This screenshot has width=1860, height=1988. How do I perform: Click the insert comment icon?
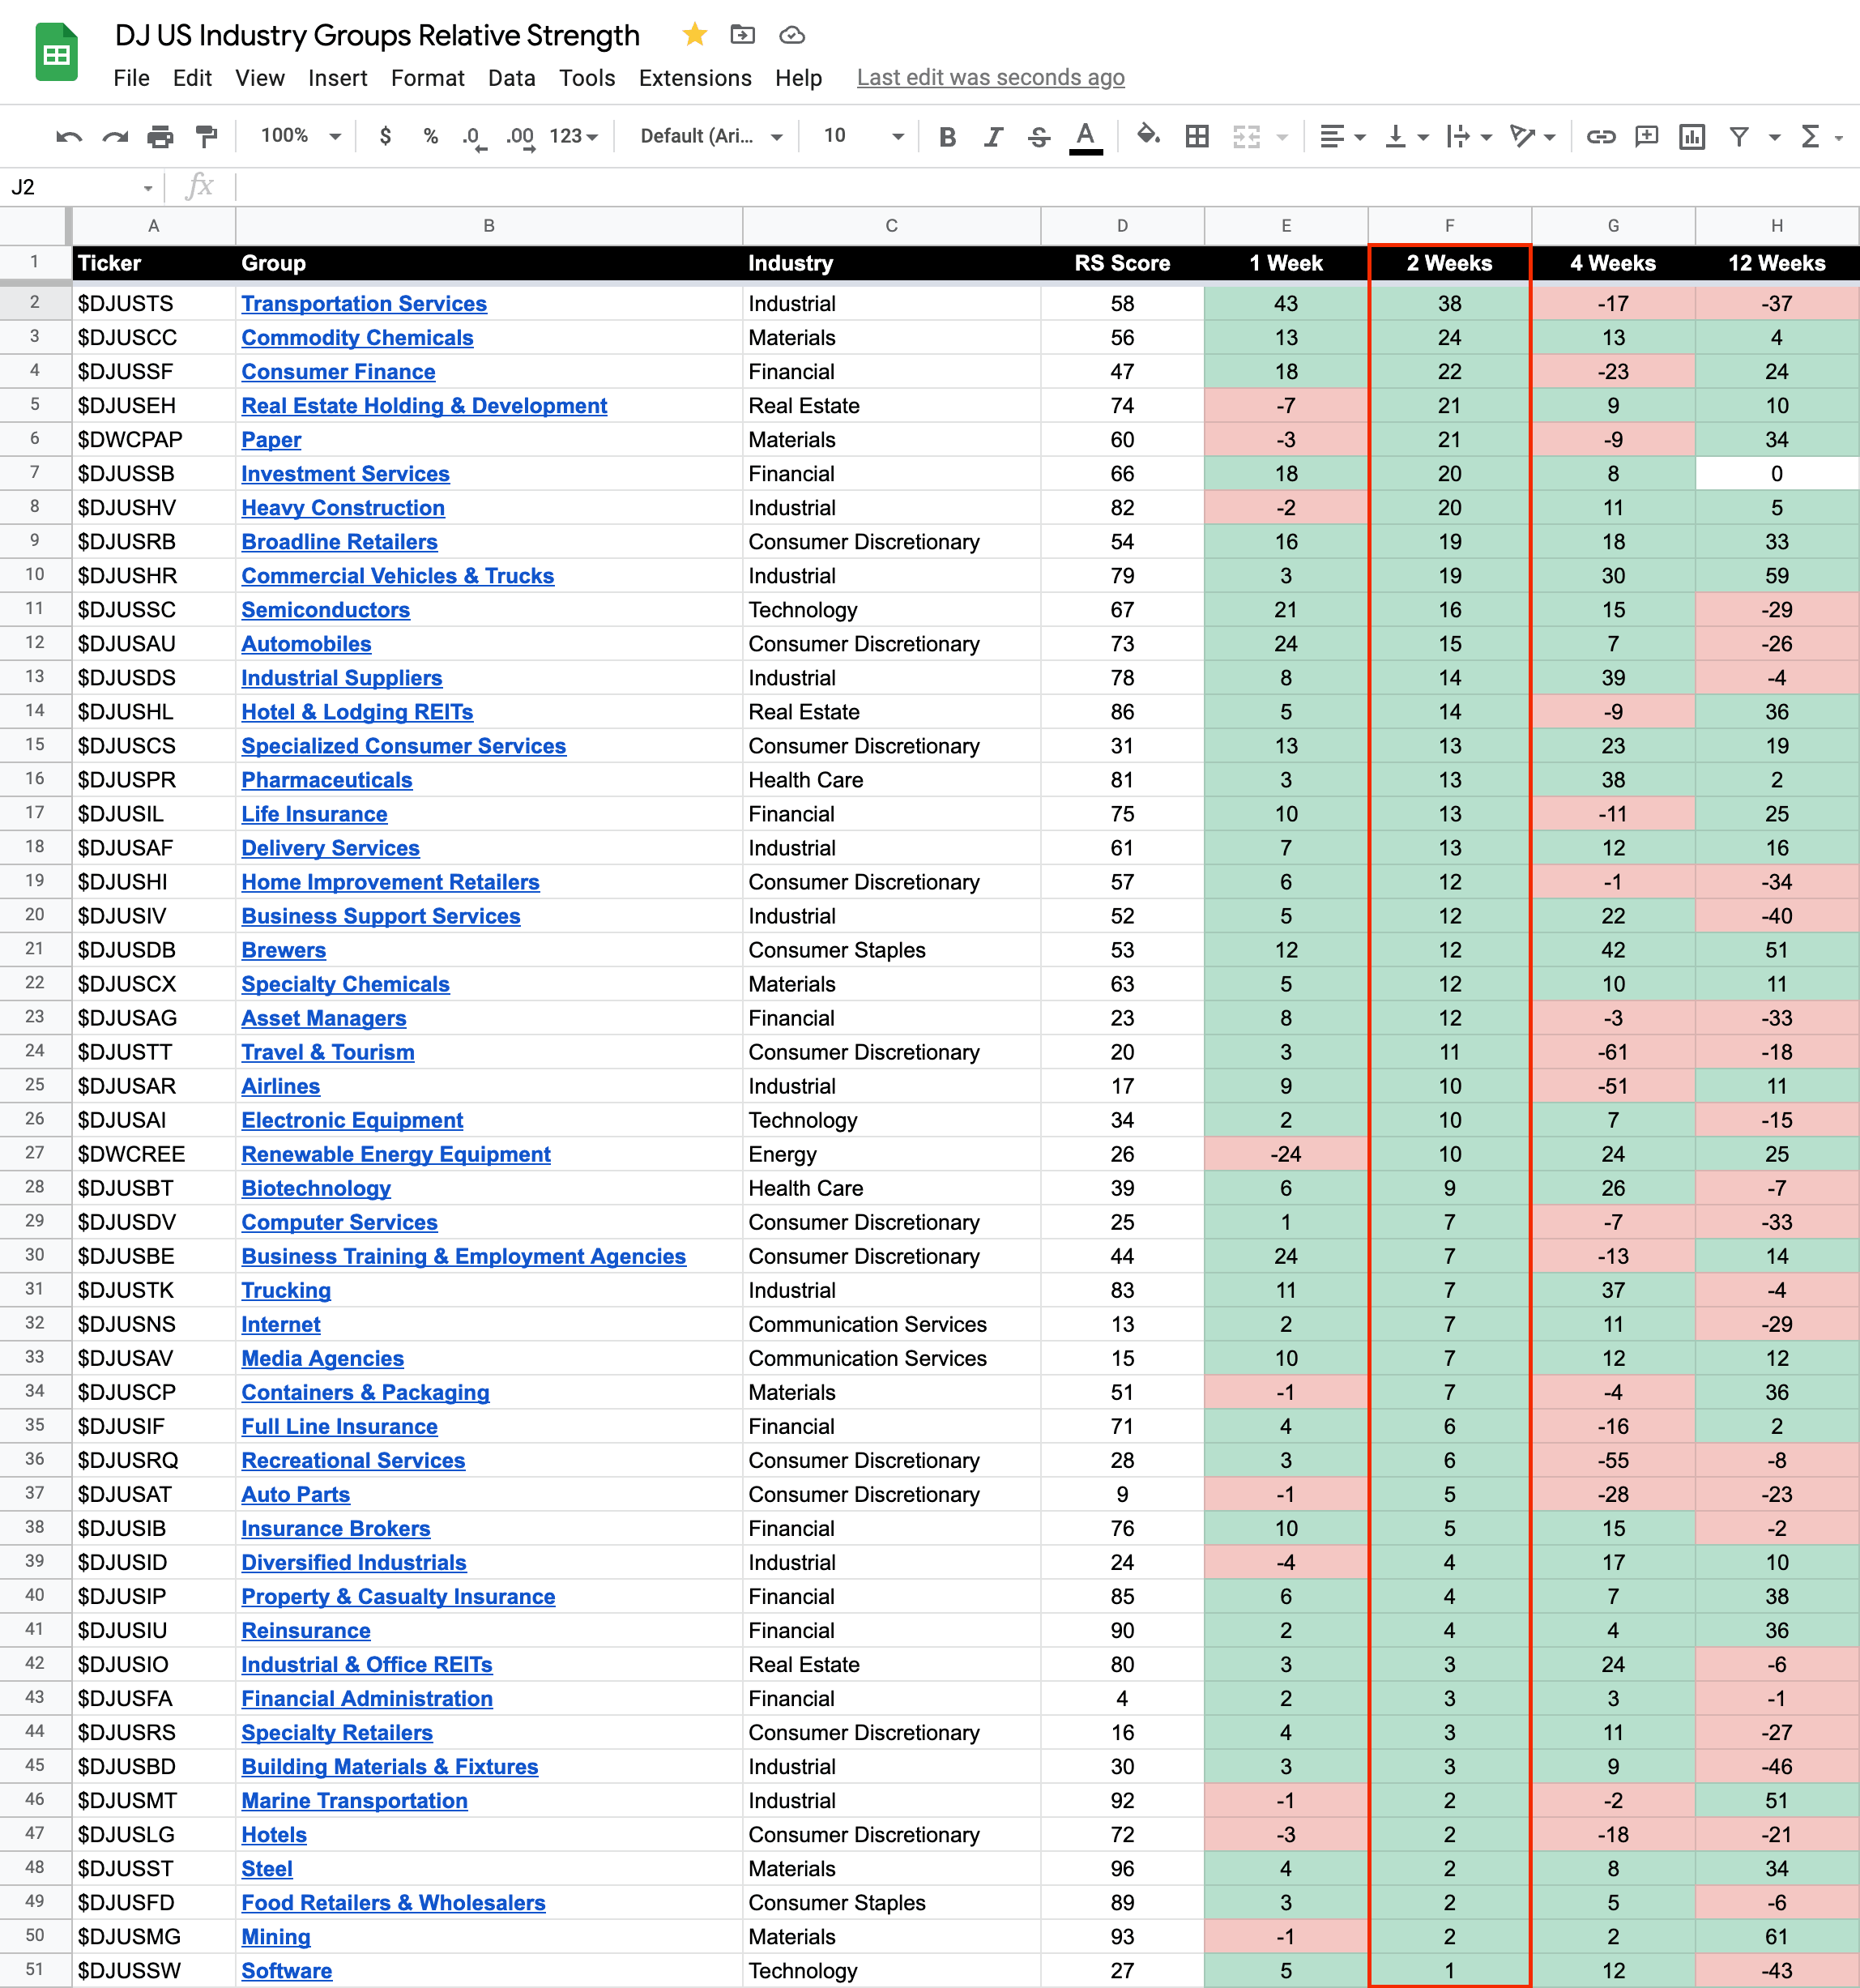pyautogui.click(x=1646, y=136)
